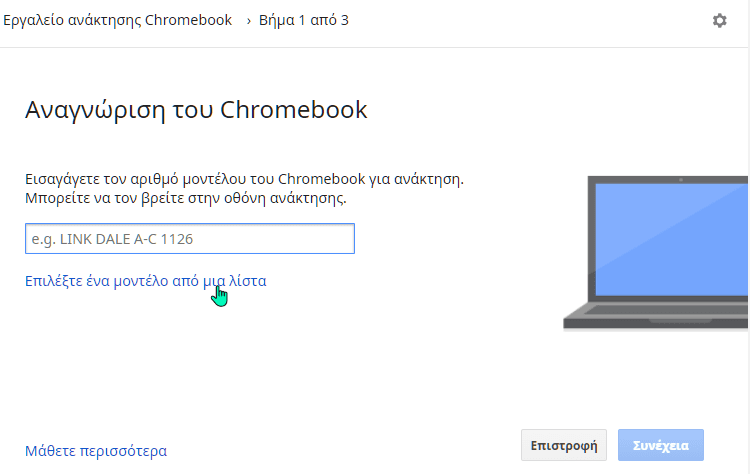This screenshot has width=750, height=474.
Task: Click the word 'Chromebook' in the main heading
Action: pyautogui.click(x=294, y=110)
